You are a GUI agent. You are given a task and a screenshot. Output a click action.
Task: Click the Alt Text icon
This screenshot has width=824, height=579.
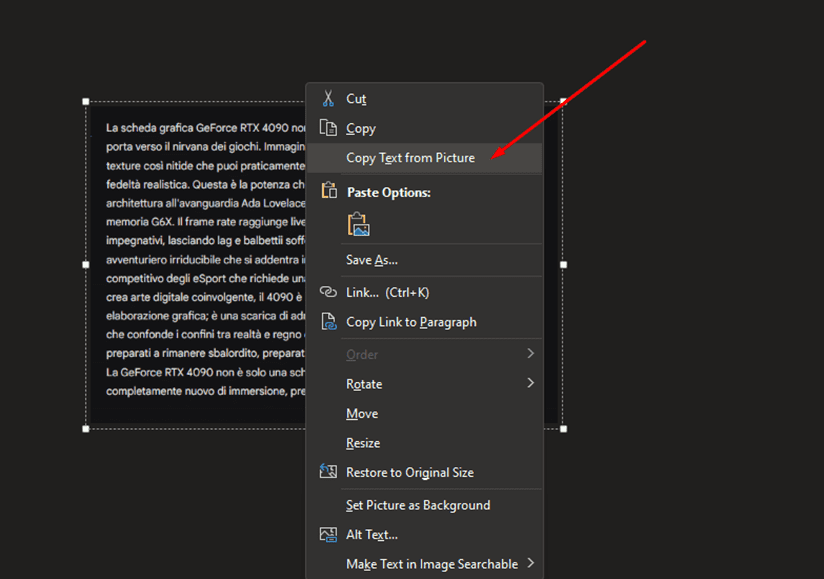pyautogui.click(x=327, y=535)
